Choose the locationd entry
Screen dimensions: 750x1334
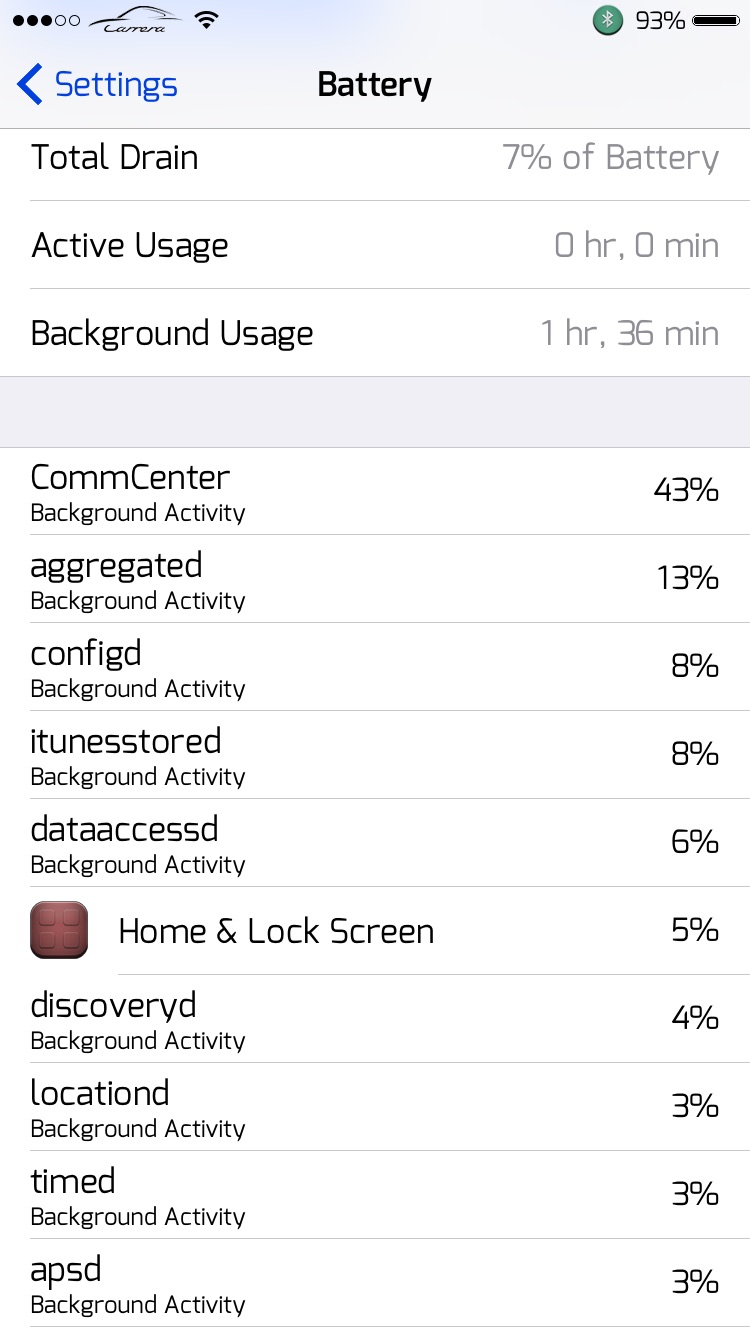tap(375, 1107)
